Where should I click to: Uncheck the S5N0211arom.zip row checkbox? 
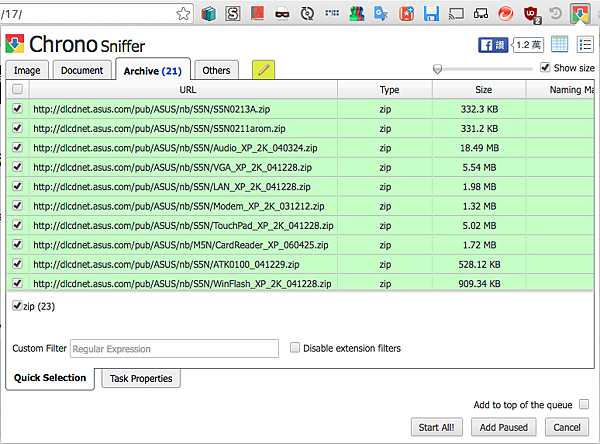pos(17,128)
